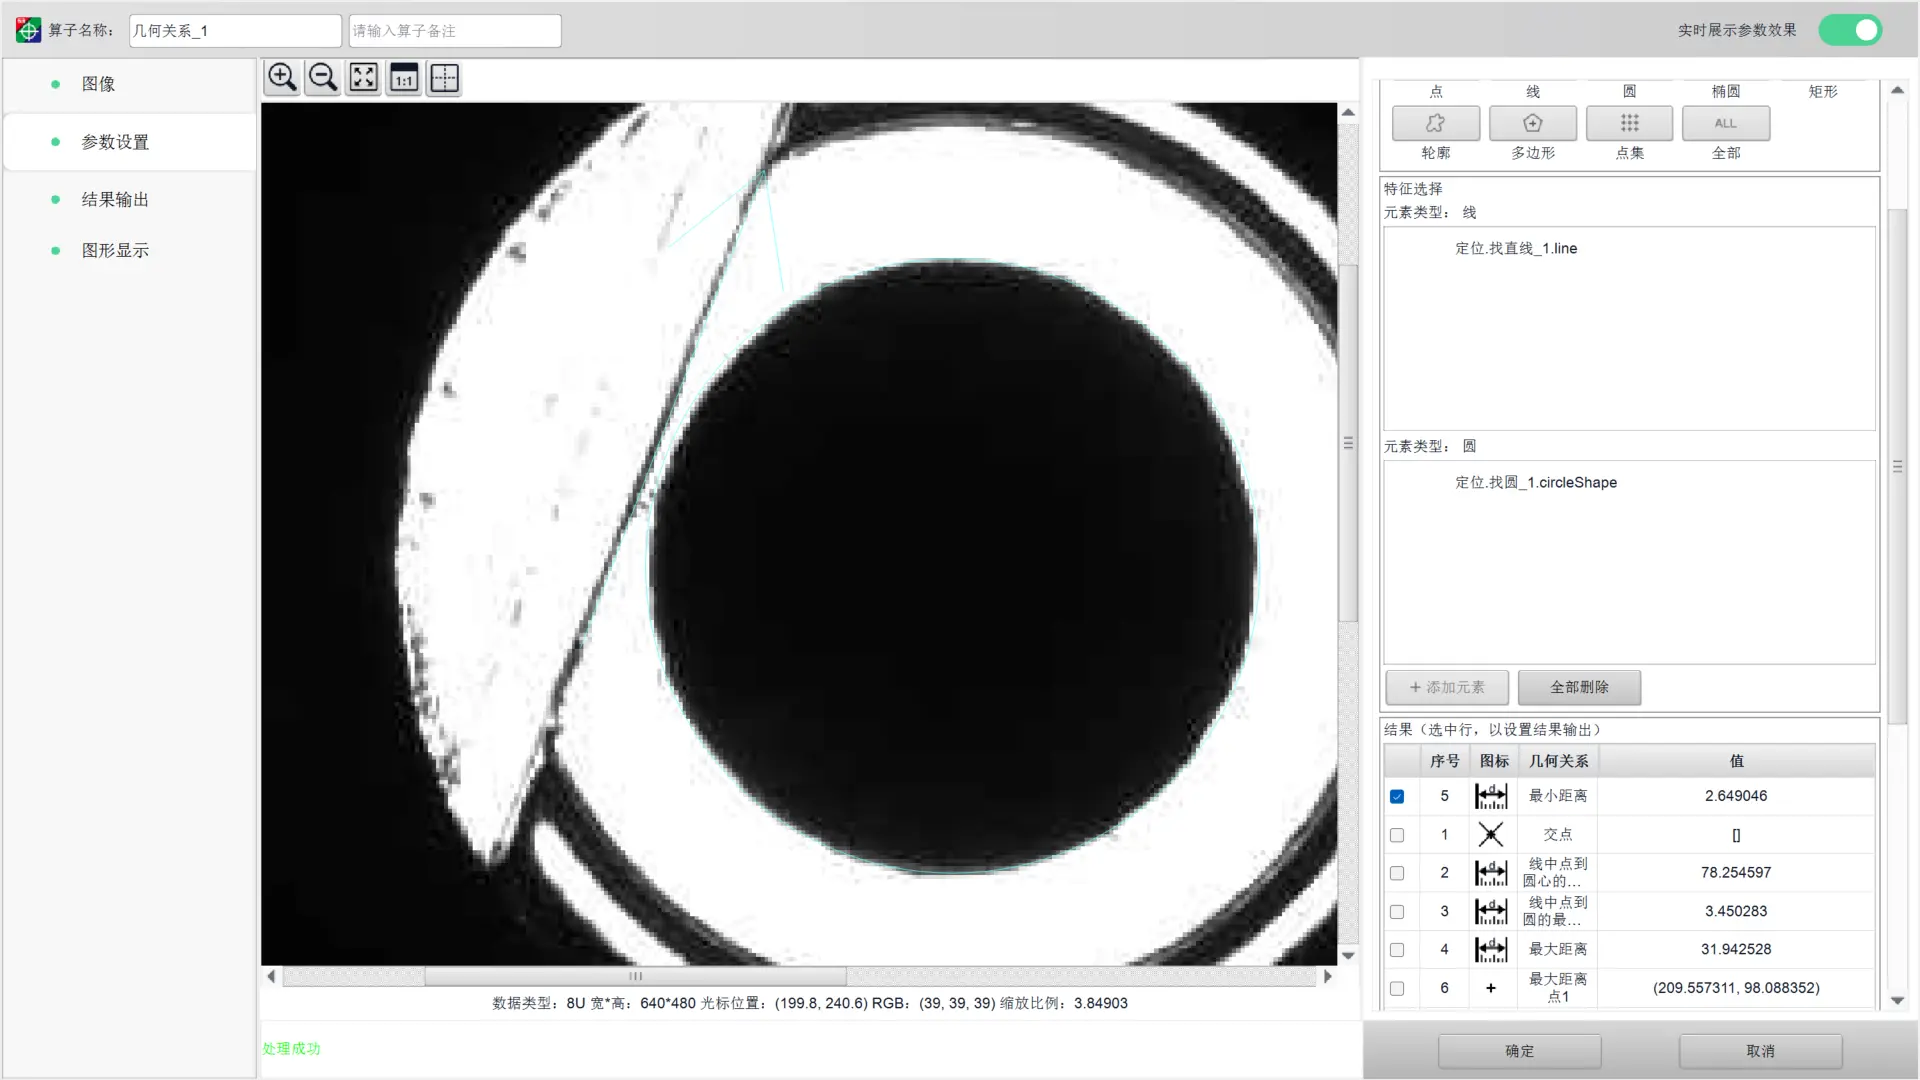Click the 序号 column header

tap(1444, 761)
